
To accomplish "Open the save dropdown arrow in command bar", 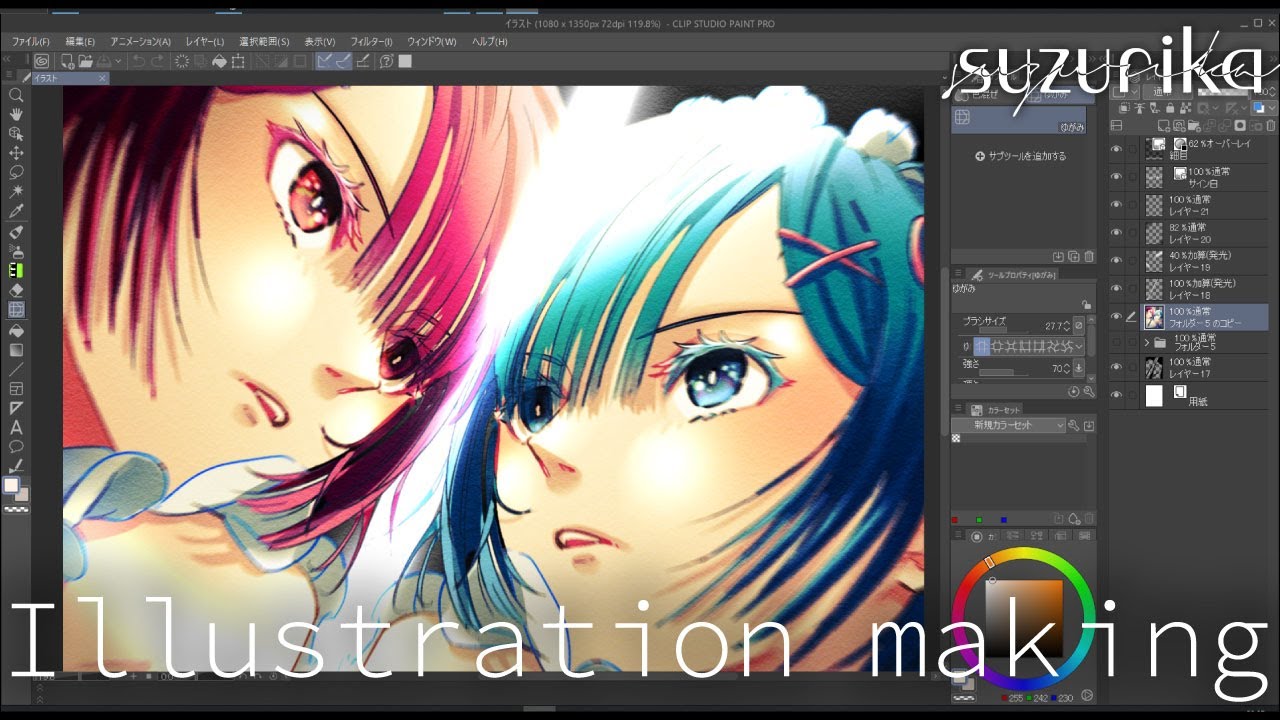I will [119, 61].
